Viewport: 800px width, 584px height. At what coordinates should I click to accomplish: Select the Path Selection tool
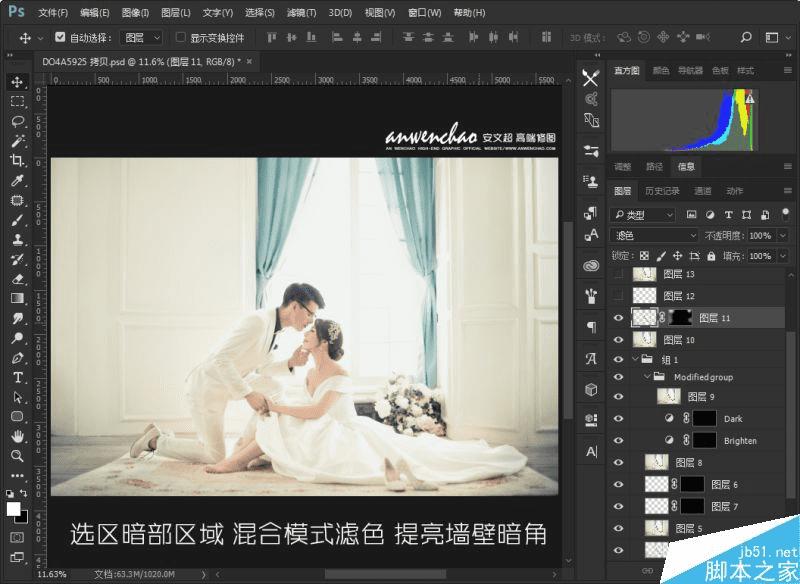coord(17,397)
